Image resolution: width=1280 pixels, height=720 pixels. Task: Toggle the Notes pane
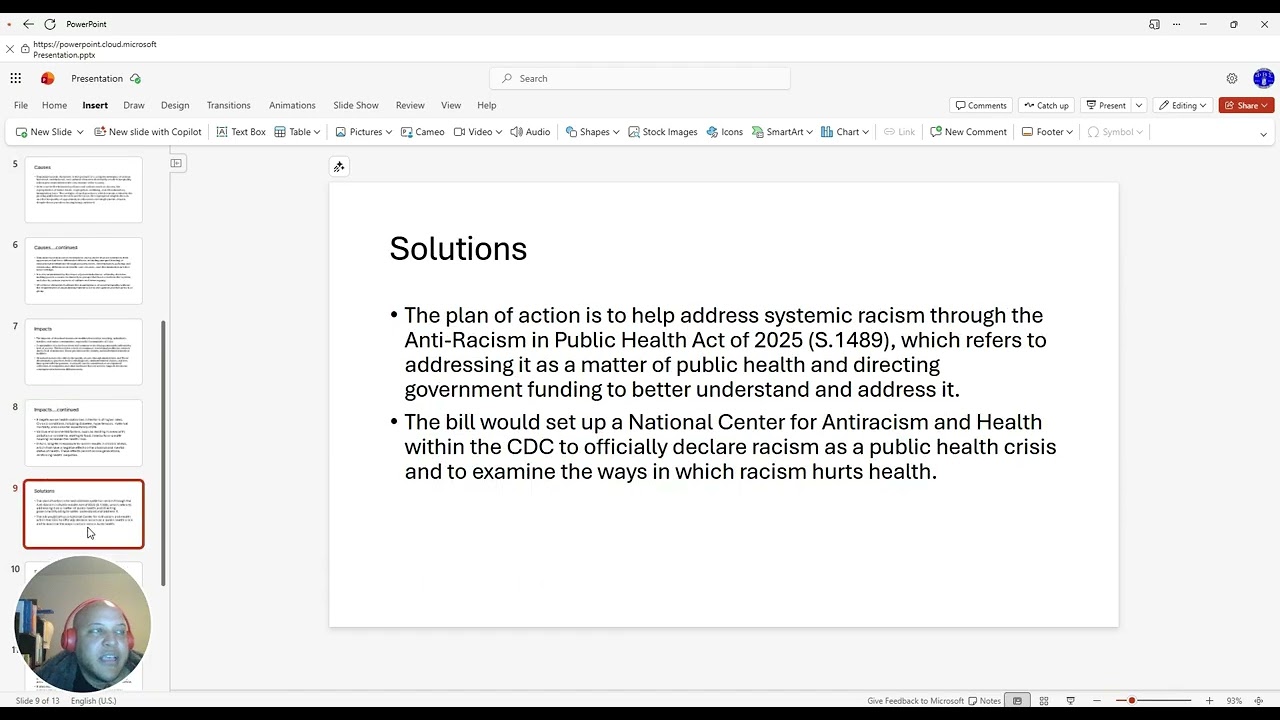[x=984, y=701]
